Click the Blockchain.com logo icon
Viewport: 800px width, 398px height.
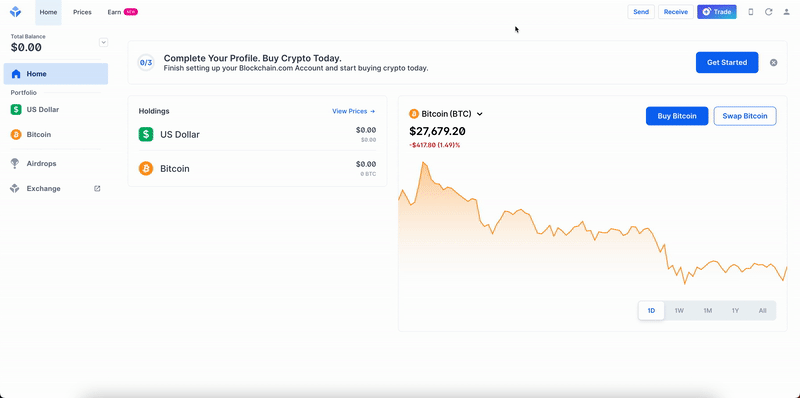click(x=15, y=12)
